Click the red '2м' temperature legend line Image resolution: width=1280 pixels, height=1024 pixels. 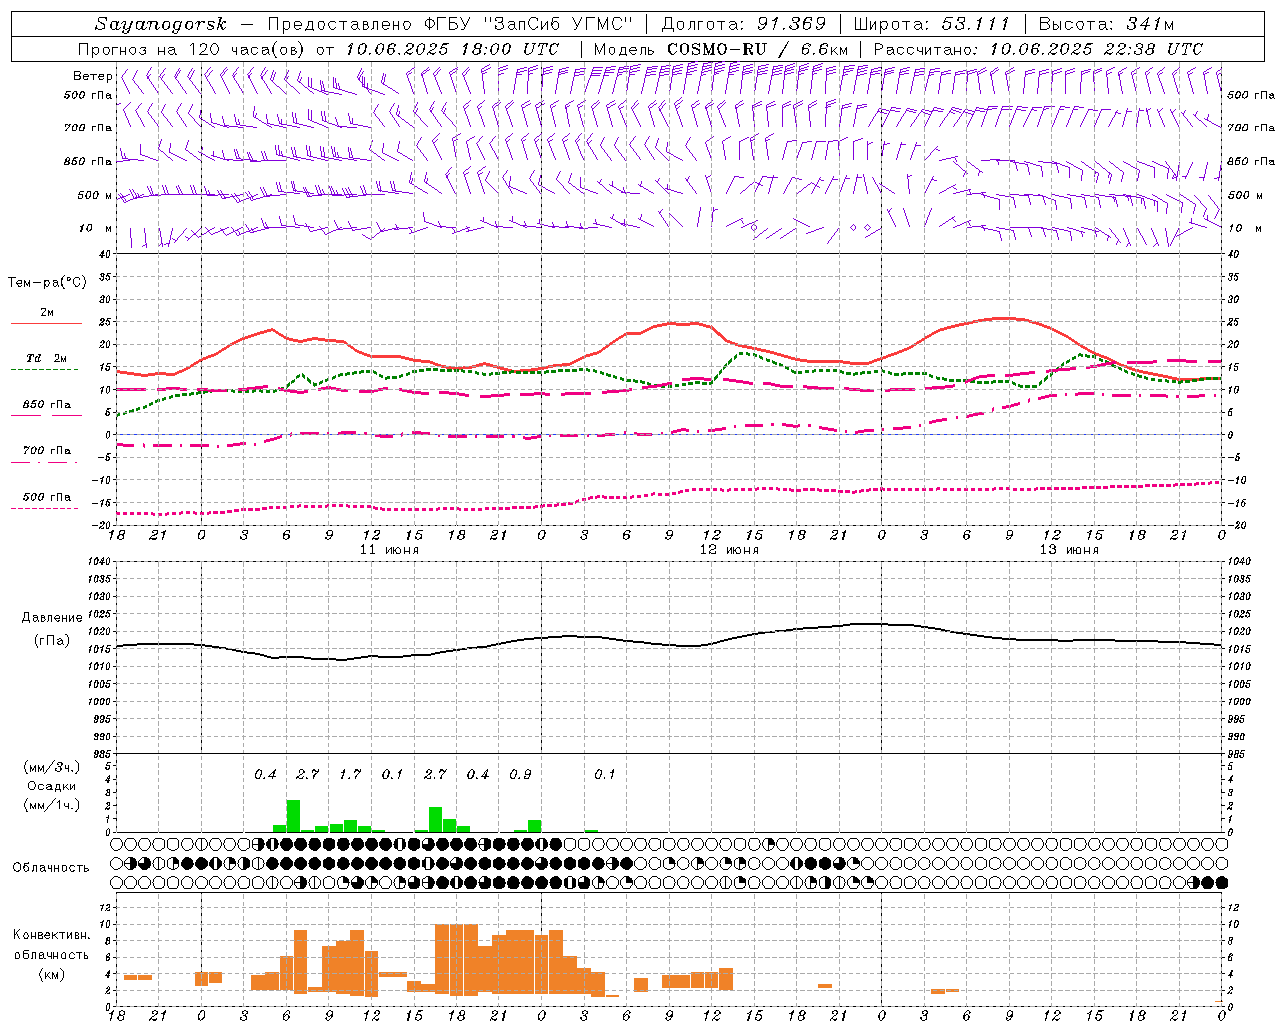(x=46, y=323)
